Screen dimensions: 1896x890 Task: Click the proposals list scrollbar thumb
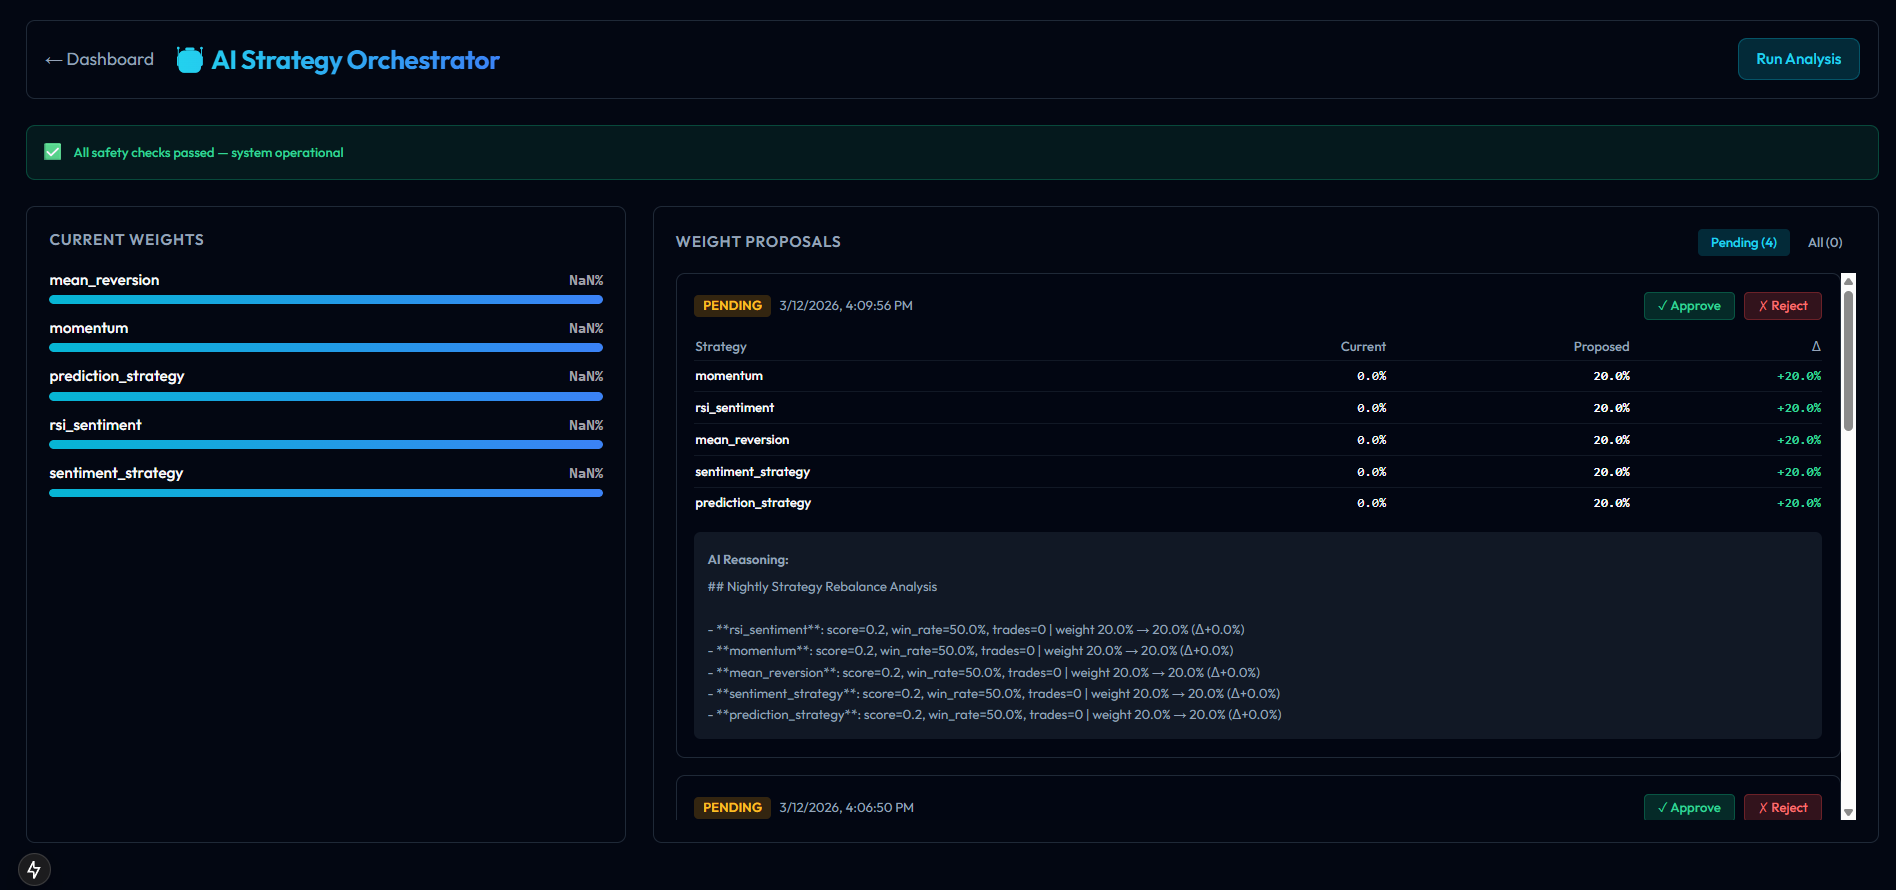pos(1848,360)
